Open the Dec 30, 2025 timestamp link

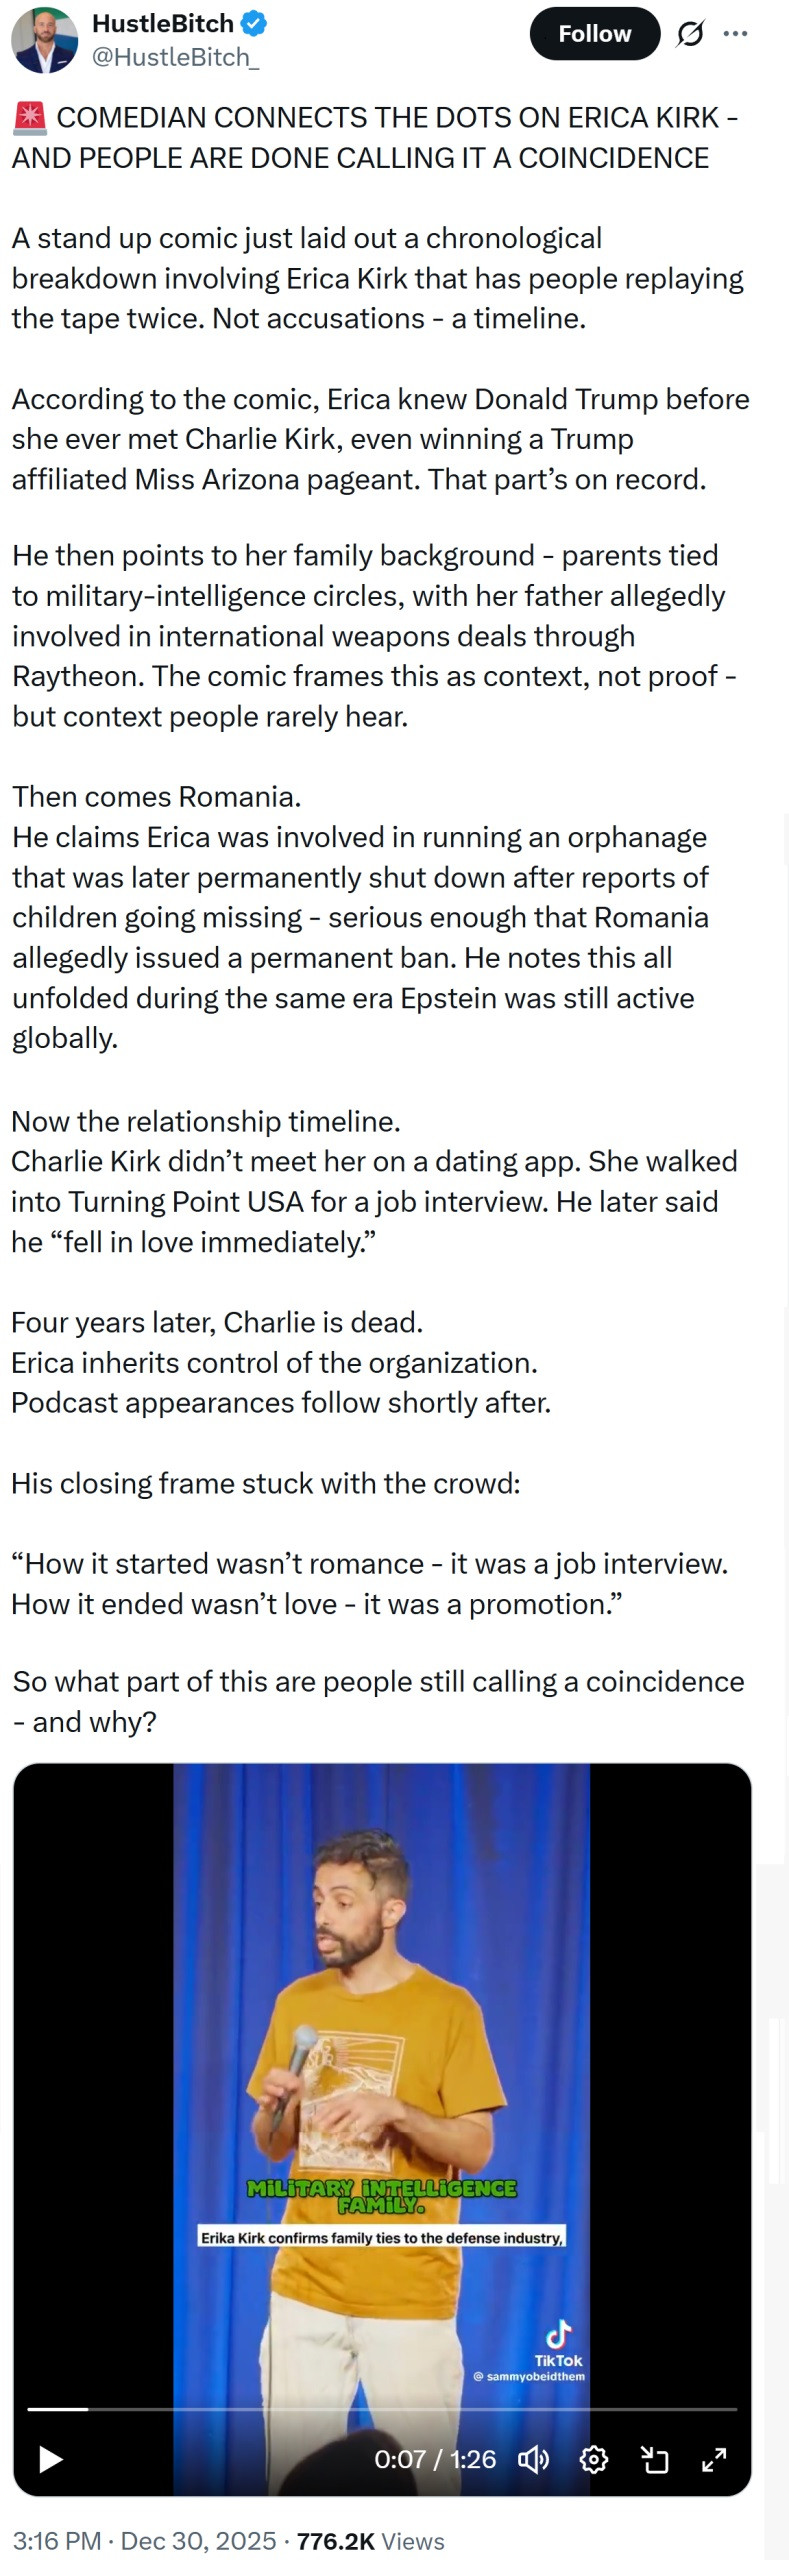coord(198,2541)
